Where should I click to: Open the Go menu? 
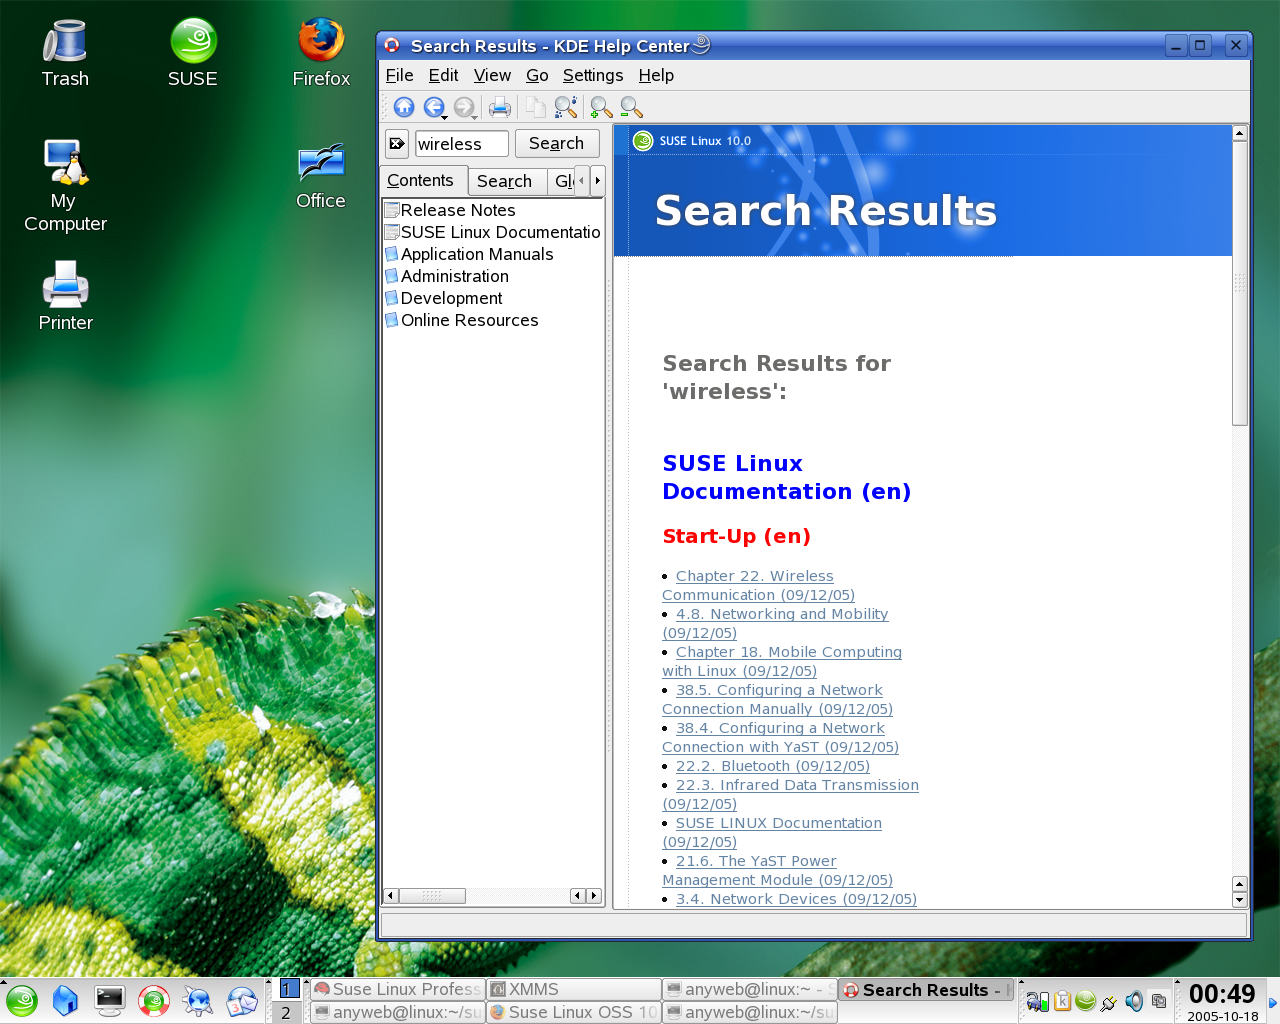coord(537,75)
